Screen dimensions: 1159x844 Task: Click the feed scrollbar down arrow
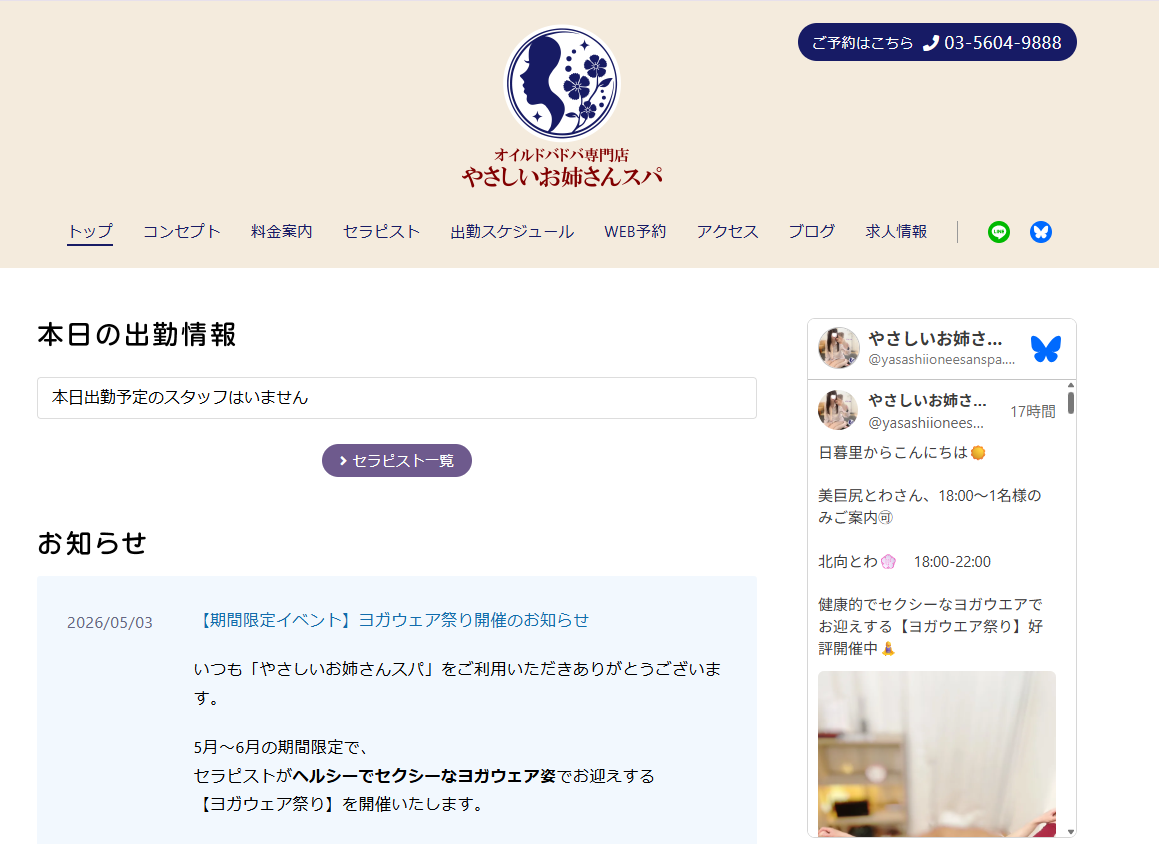(1071, 831)
